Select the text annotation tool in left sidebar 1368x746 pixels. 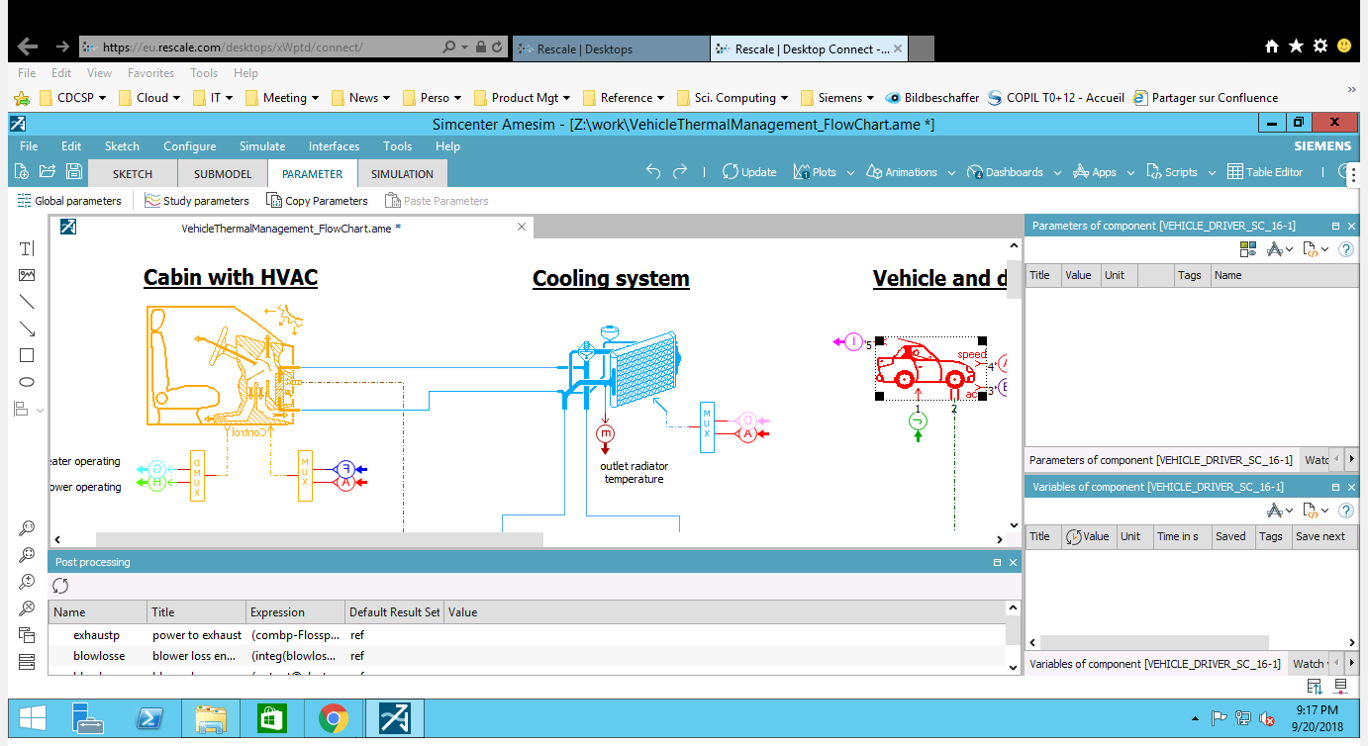pyautogui.click(x=27, y=248)
